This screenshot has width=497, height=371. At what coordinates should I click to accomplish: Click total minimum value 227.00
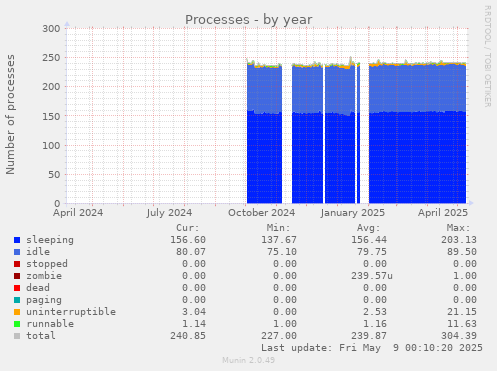coord(279,336)
